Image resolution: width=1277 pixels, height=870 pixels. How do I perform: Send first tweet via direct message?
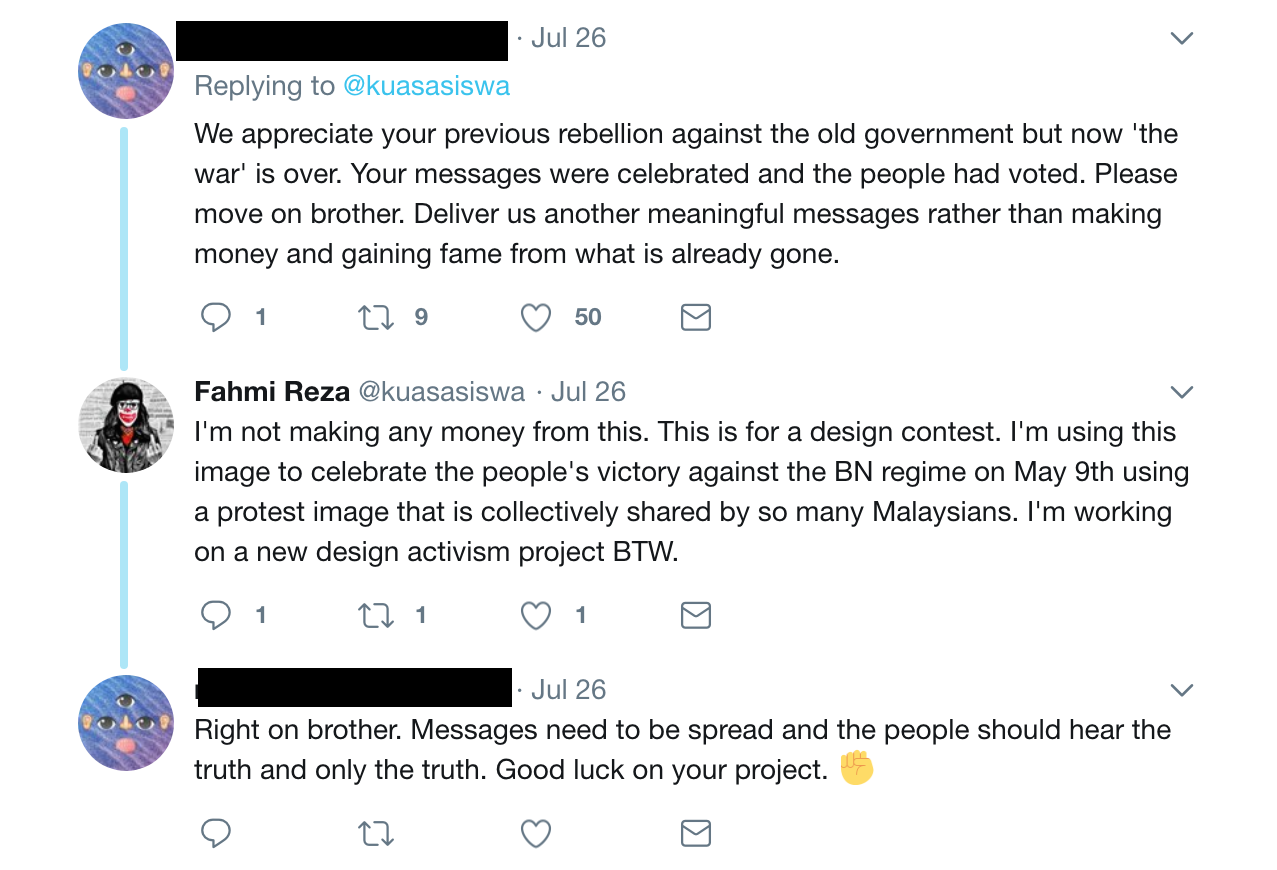pos(695,318)
